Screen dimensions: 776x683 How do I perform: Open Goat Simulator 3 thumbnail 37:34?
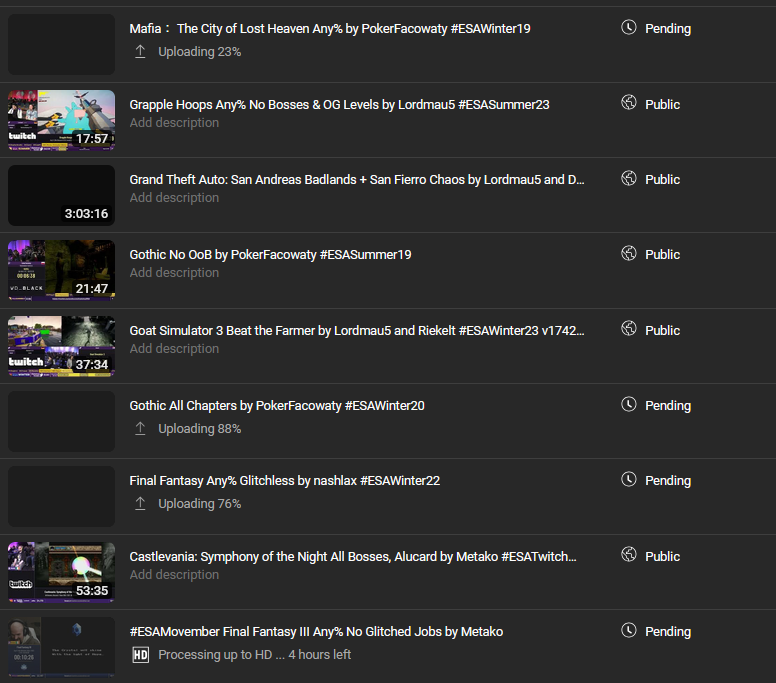(x=61, y=346)
